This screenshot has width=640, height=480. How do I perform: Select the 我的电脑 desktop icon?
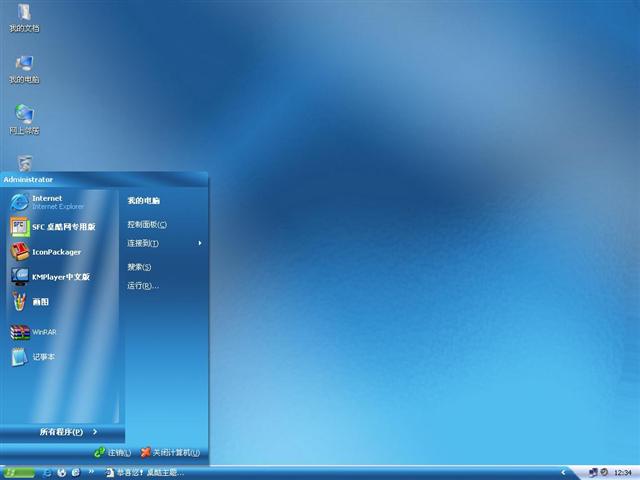click(x=24, y=69)
